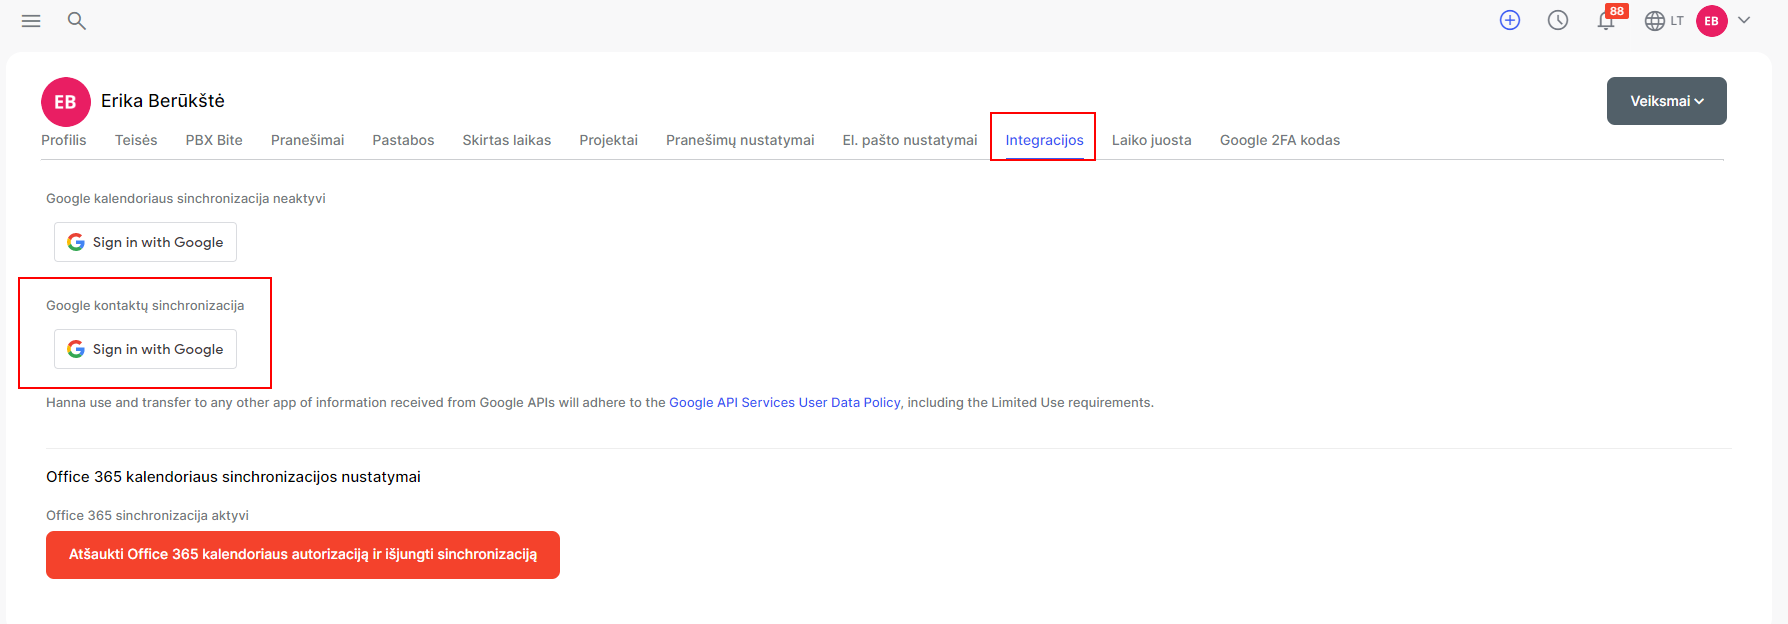Open the clock time-tracking icon
Image resolution: width=1788 pixels, height=624 pixels.
(1558, 20)
